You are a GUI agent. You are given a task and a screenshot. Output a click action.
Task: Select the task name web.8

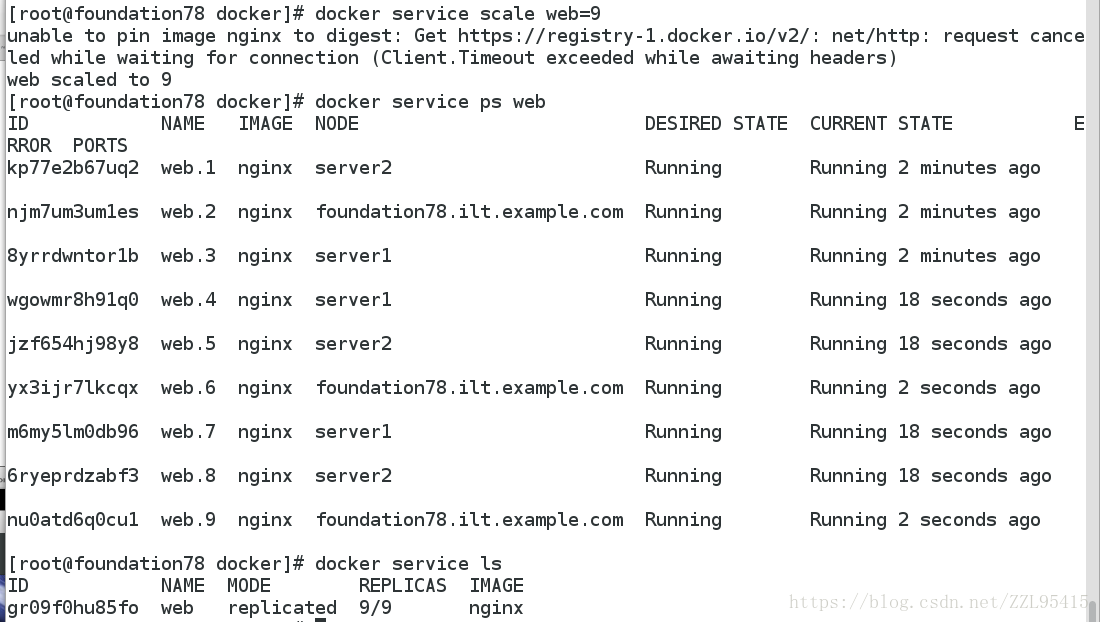click(x=188, y=475)
